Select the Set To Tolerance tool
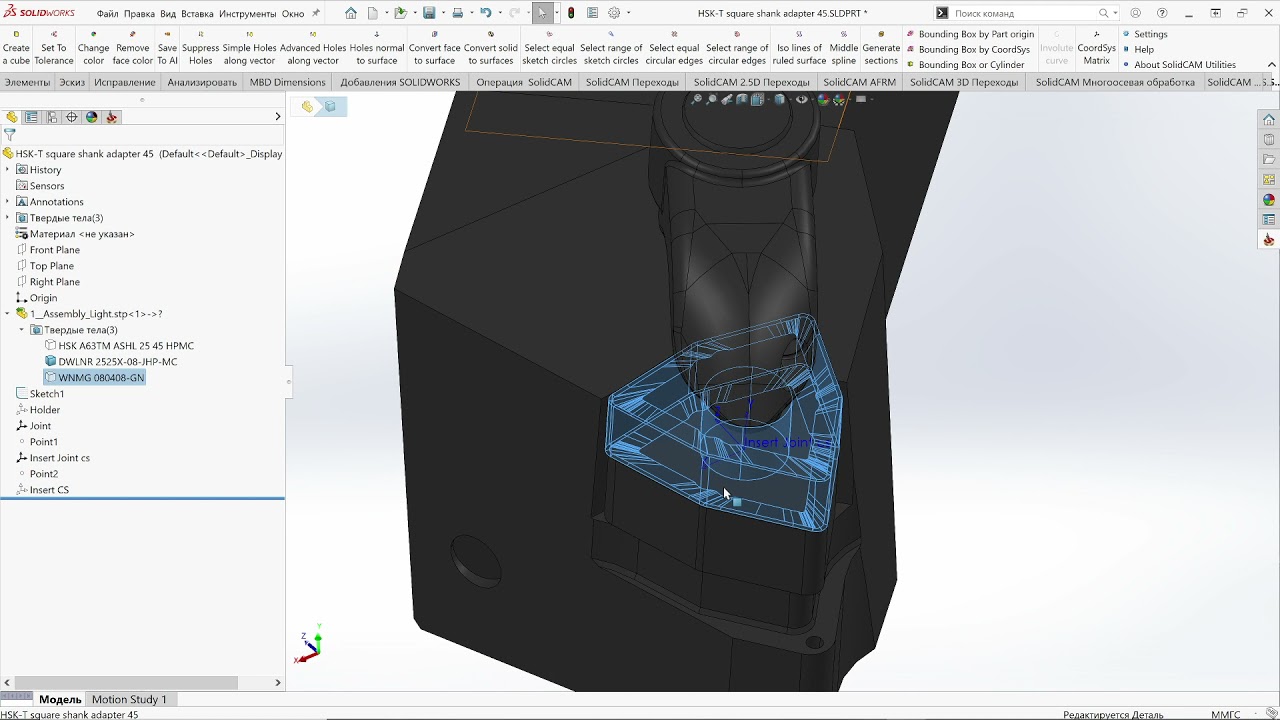 [x=54, y=47]
